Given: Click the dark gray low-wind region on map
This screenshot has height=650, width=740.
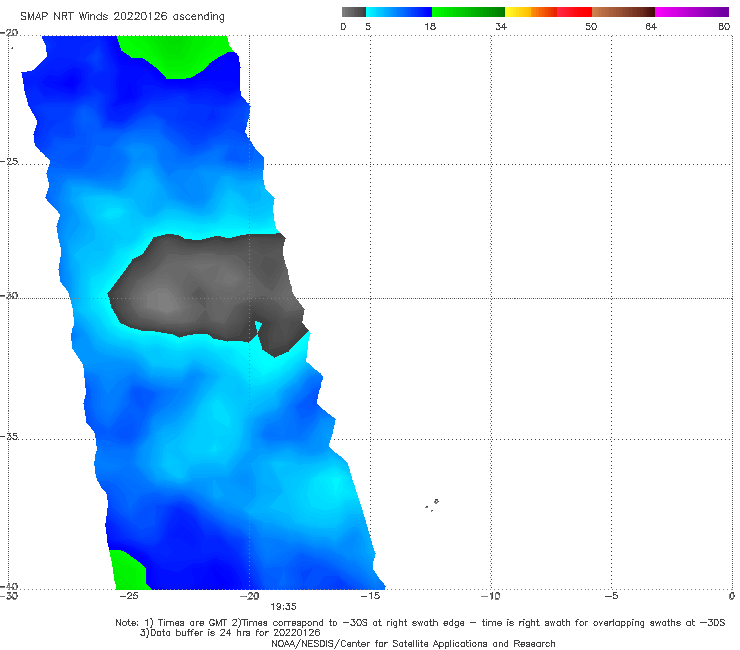Looking at the screenshot, I should point(208,293).
